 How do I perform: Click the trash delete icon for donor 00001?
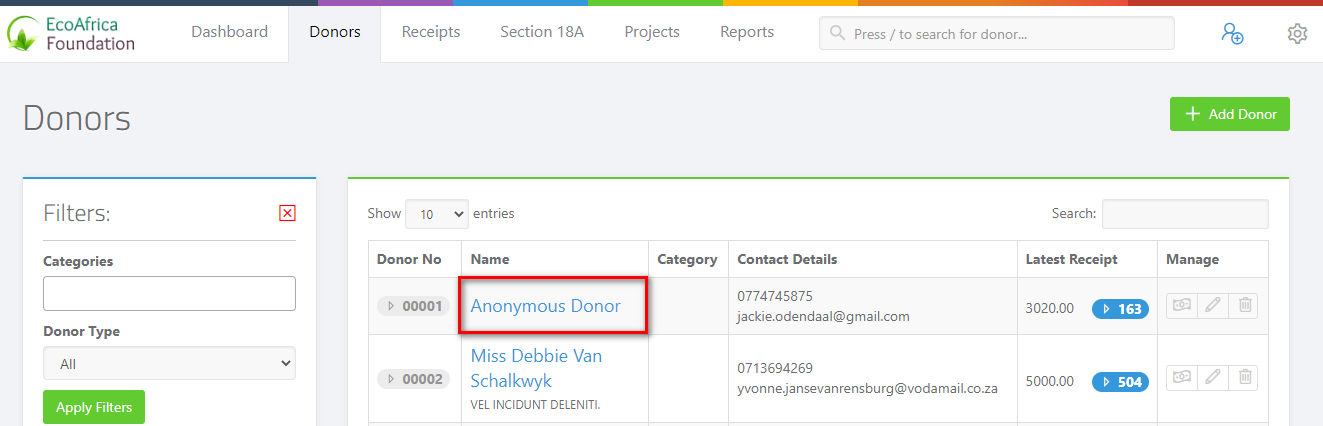pos(1244,306)
